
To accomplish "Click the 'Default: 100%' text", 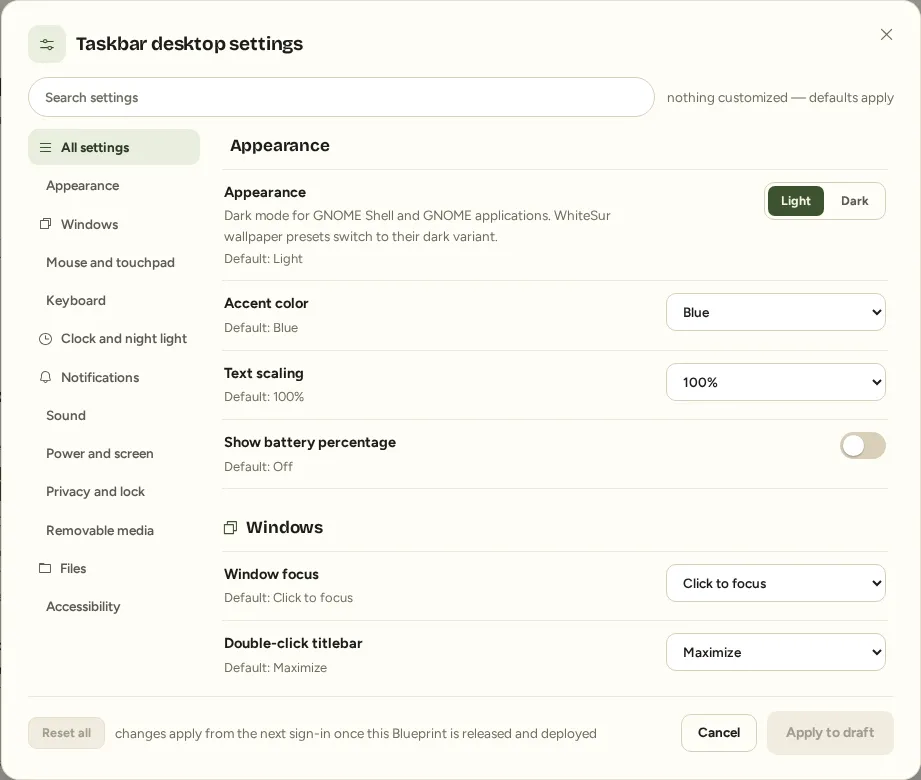I will (264, 397).
